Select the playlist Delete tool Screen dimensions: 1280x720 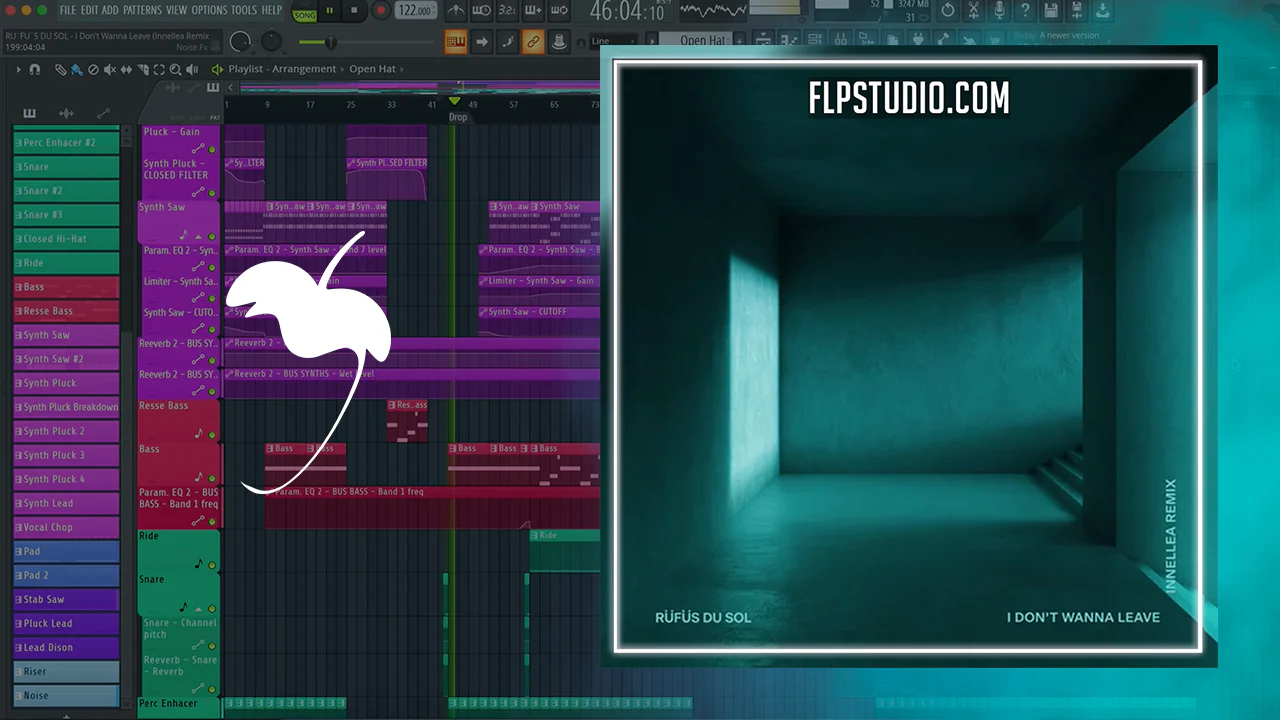point(93,70)
